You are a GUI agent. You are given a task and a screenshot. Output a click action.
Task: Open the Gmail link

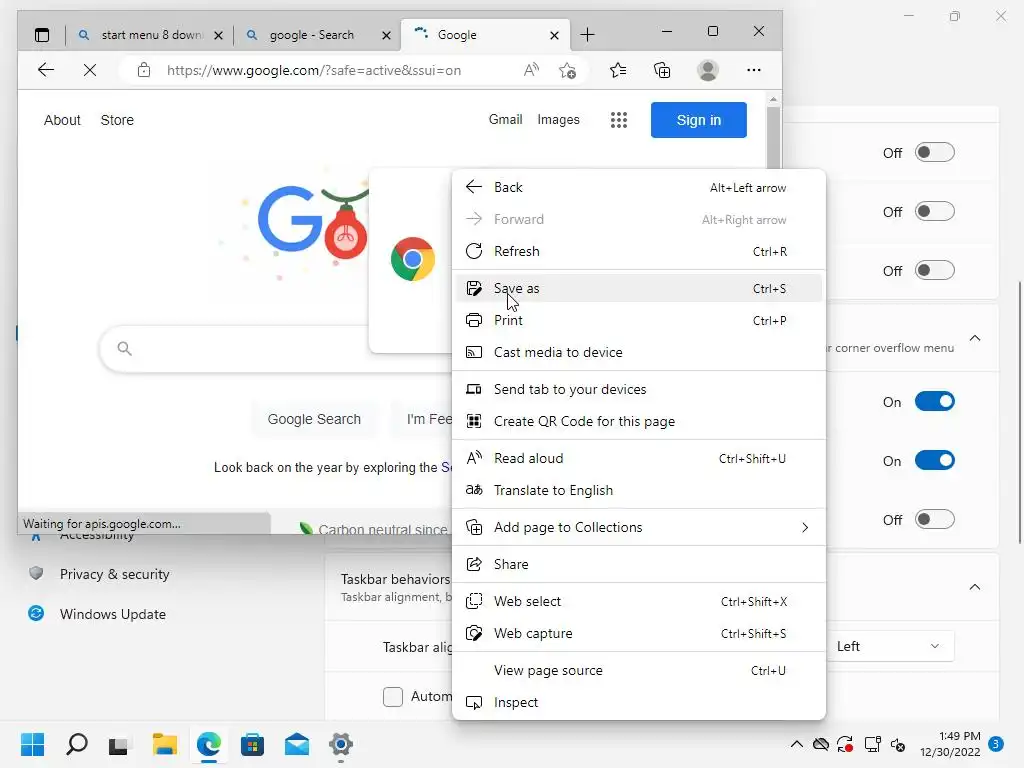[x=505, y=120]
